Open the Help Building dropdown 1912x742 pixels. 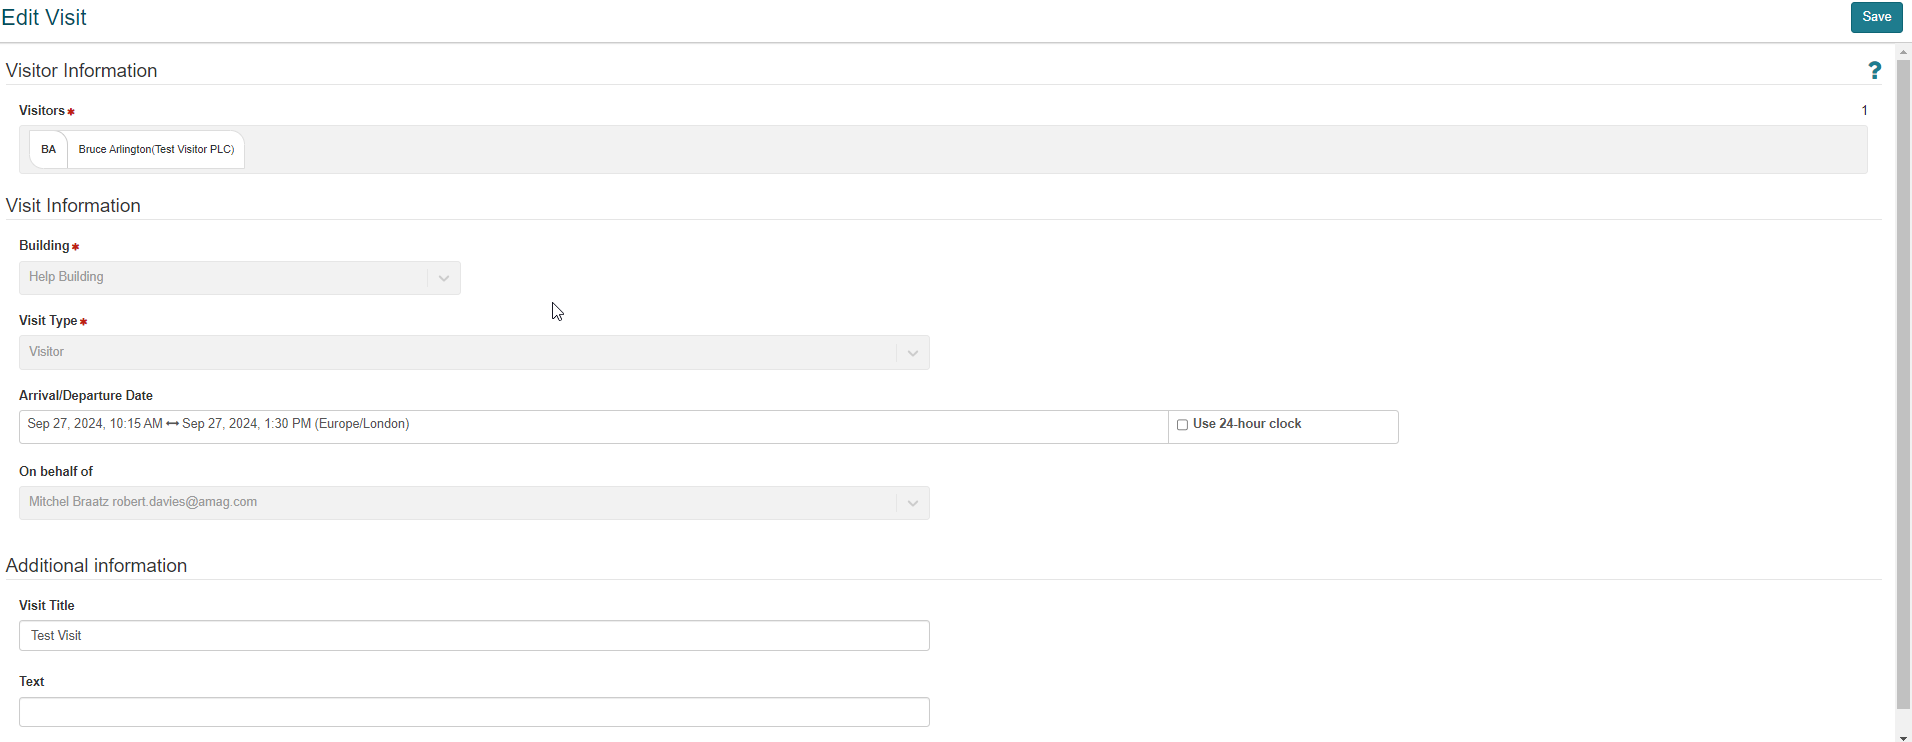tap(240, 278)
